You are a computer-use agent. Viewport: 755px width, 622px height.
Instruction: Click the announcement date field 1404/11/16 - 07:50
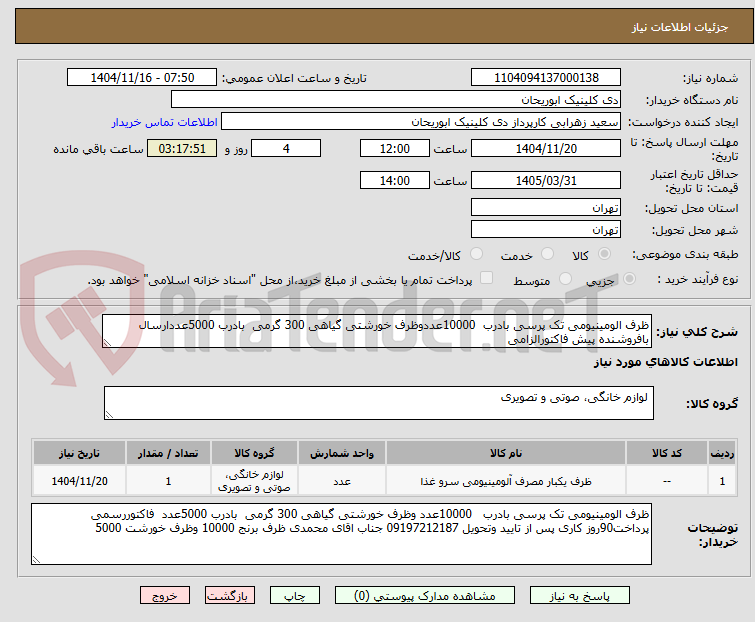pos(142,78)
